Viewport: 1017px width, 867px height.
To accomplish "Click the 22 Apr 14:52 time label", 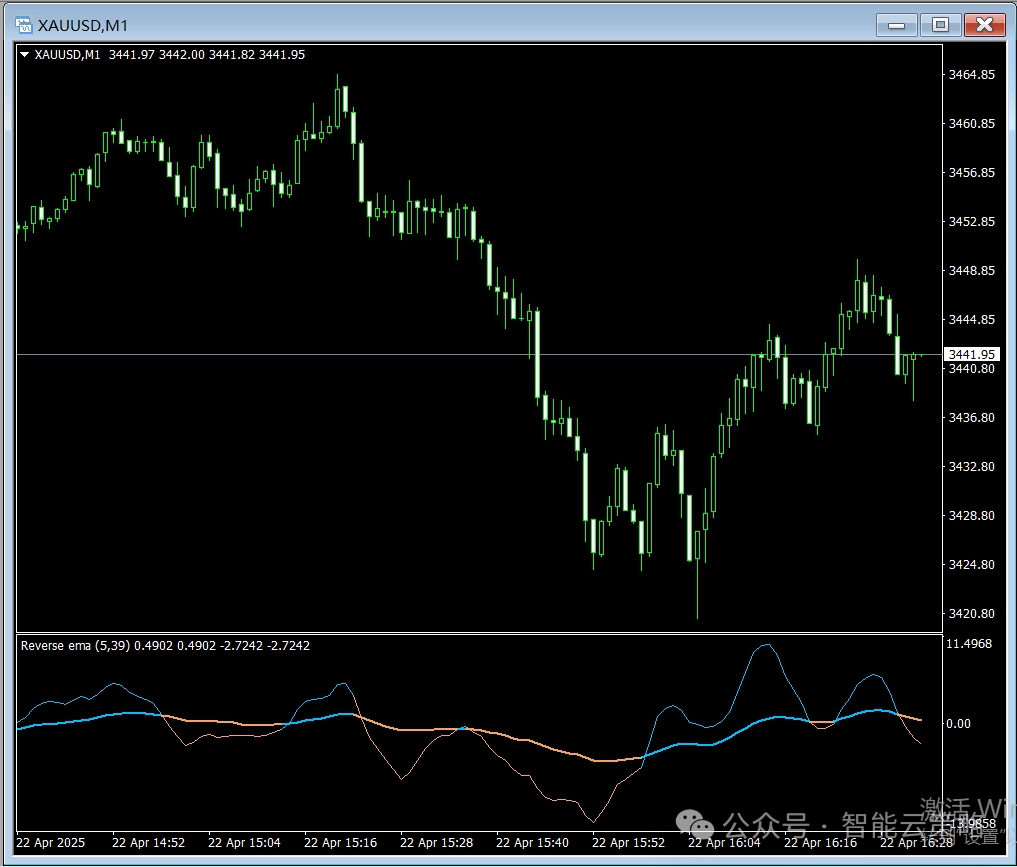I will pyautogui.click(x=148, y=842).
